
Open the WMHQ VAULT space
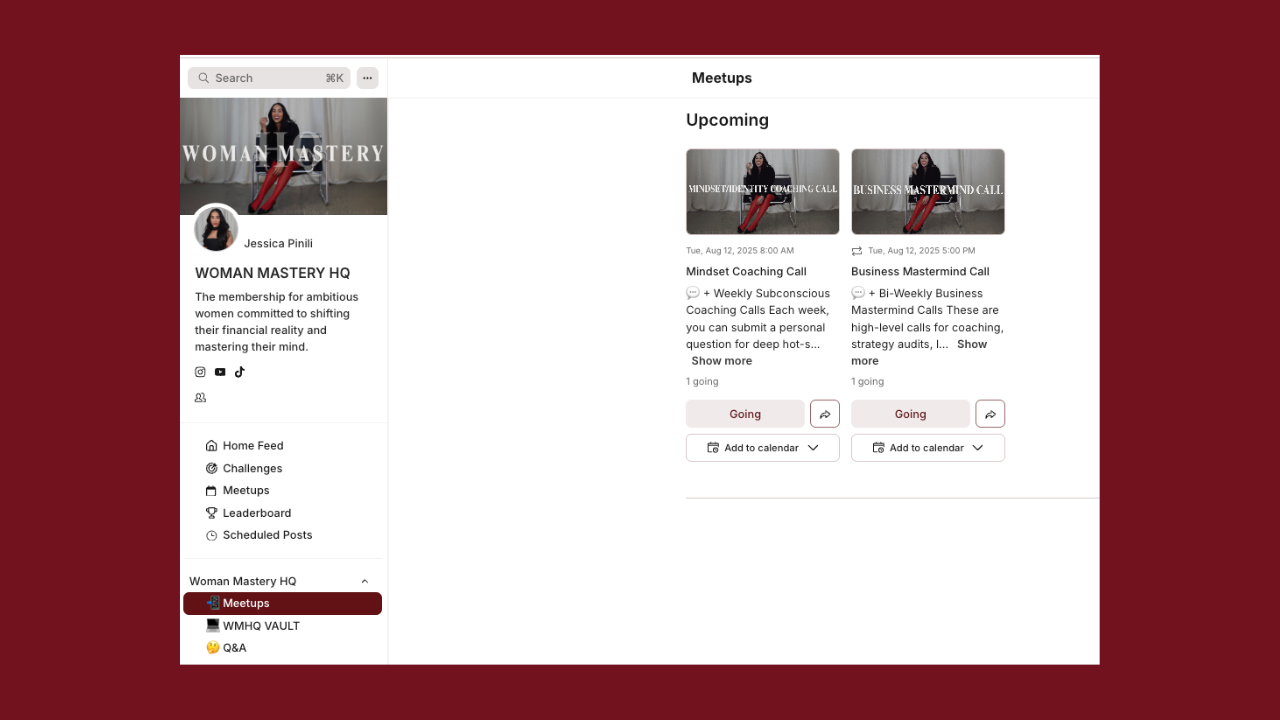tap(261, 626)
